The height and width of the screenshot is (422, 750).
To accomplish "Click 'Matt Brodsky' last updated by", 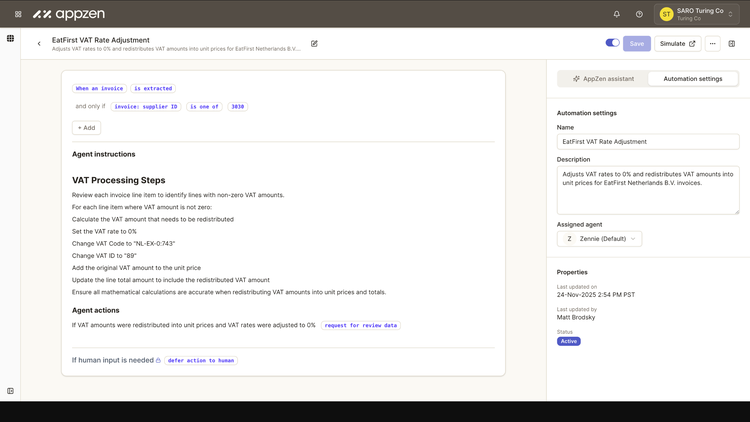I will [x=576, y=317].
